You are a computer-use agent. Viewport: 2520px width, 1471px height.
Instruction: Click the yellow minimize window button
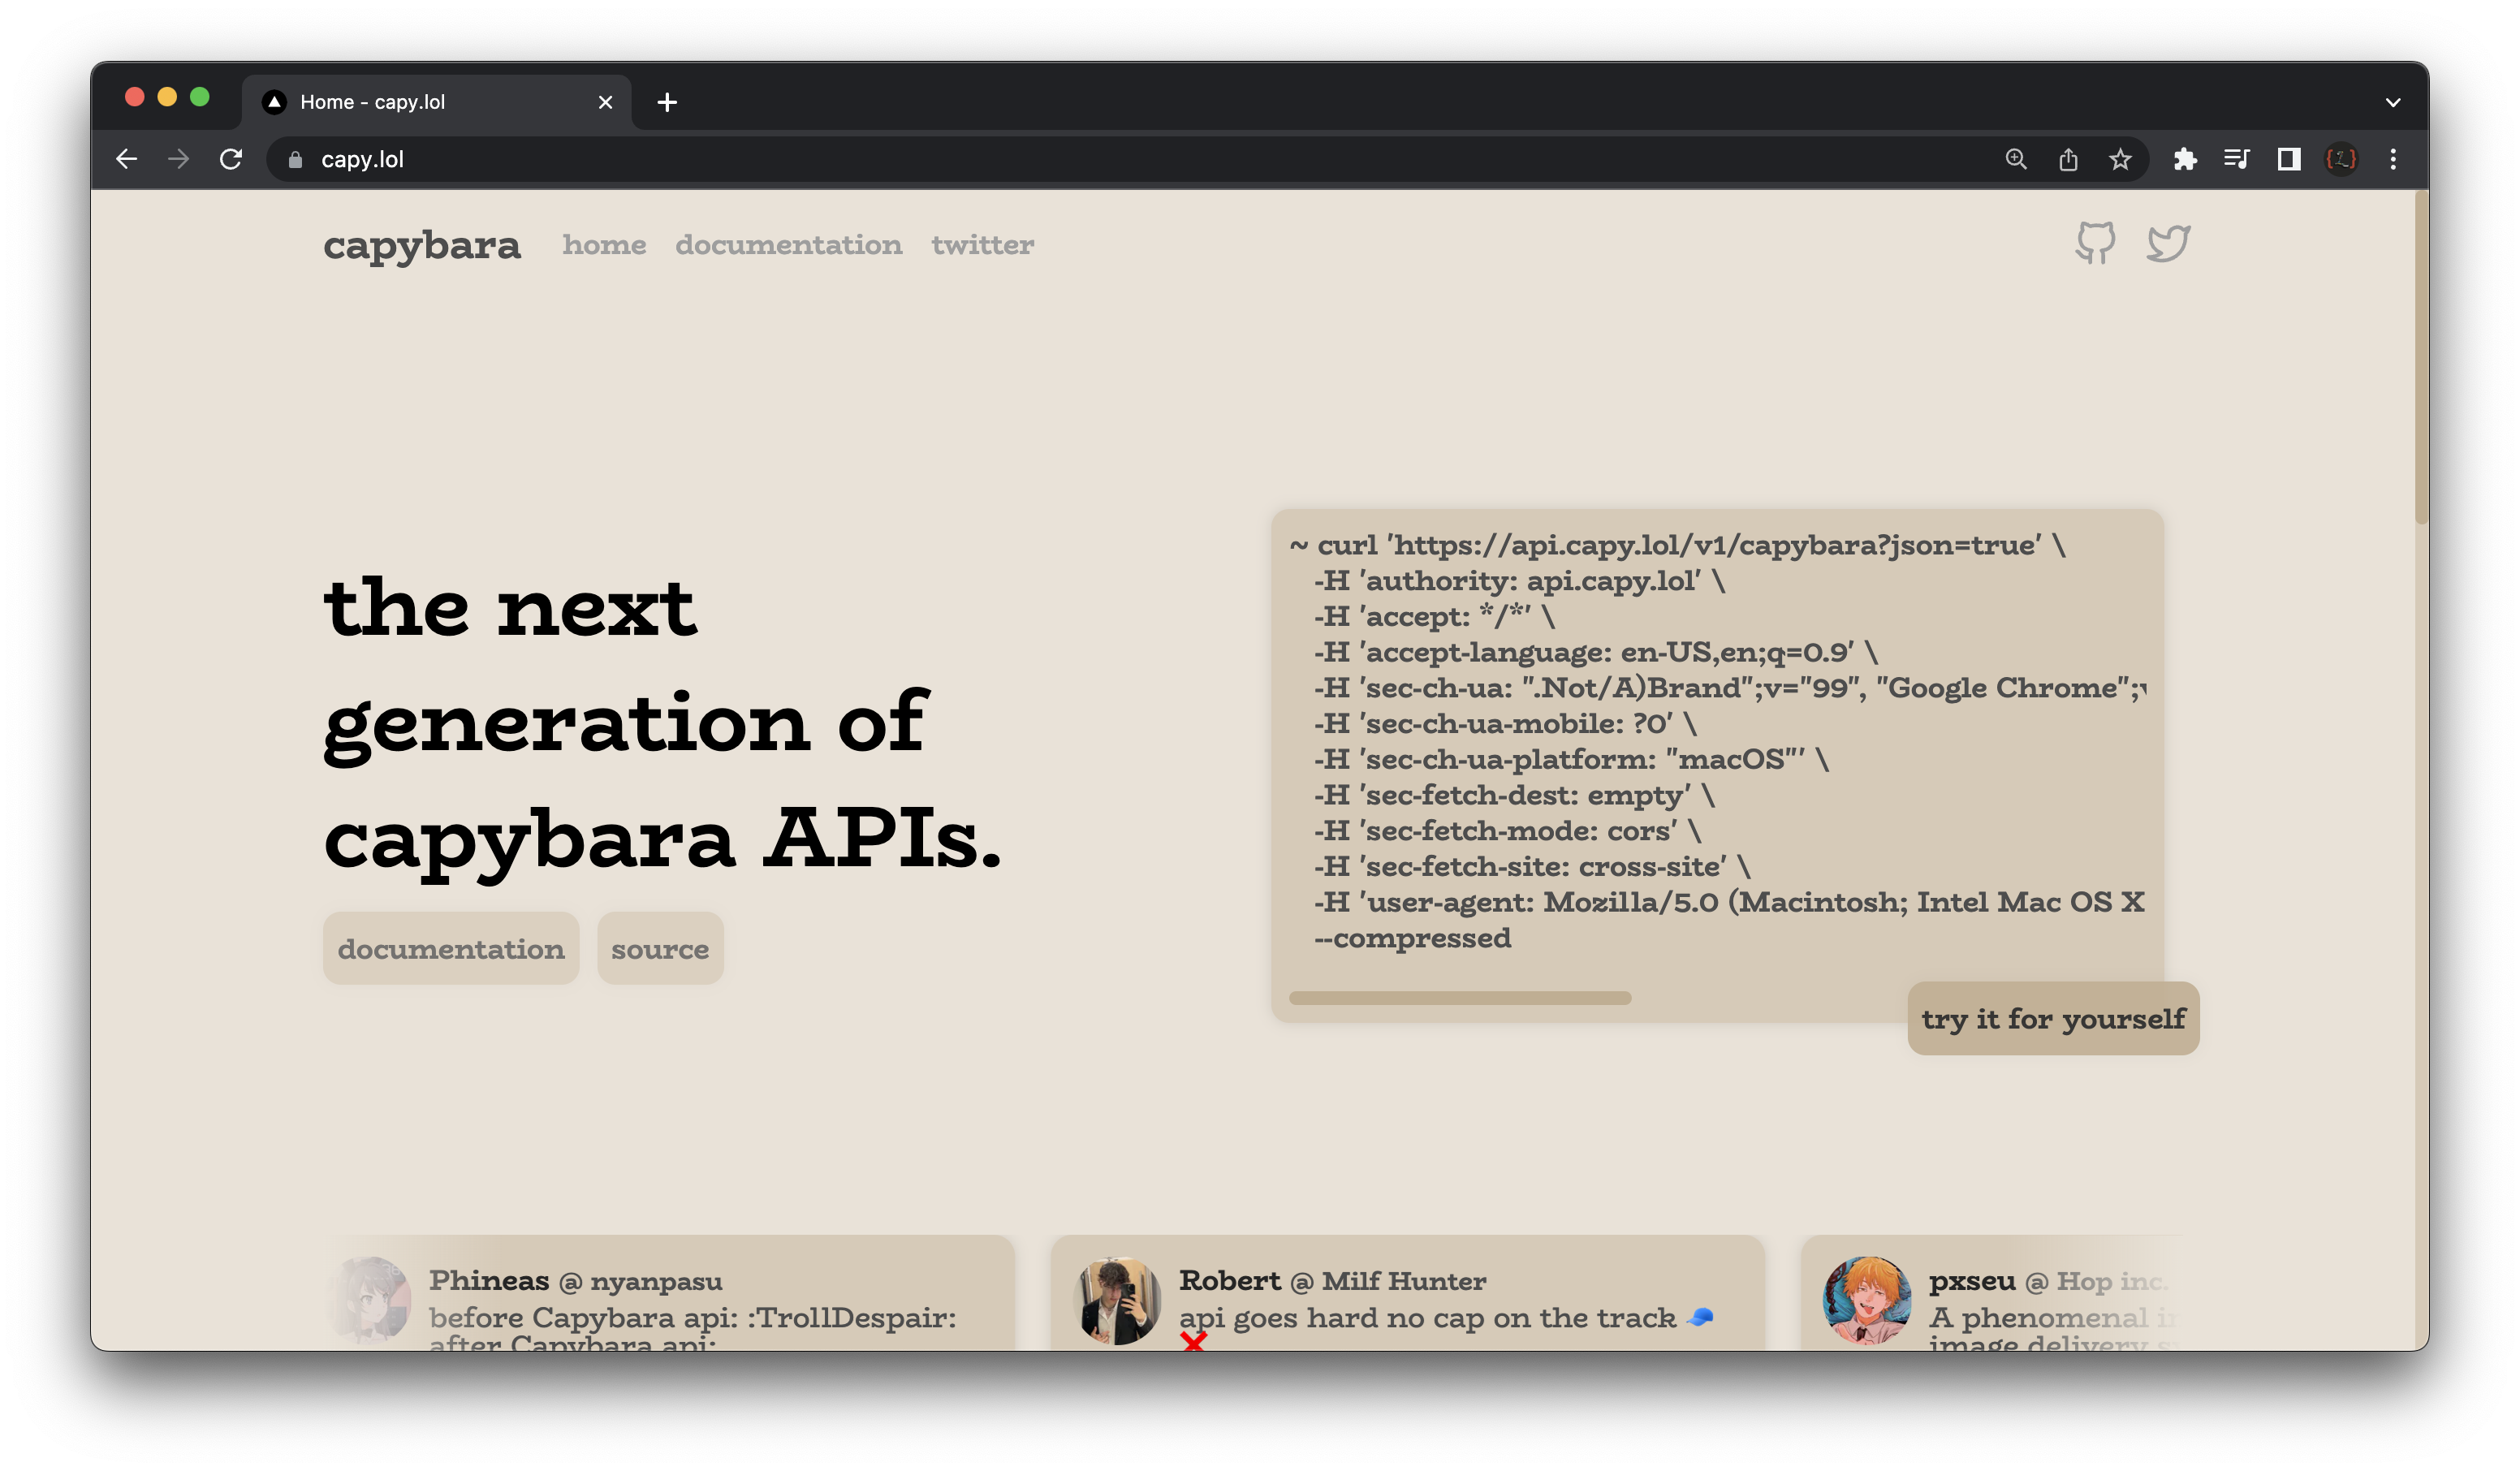coord(167,96)
